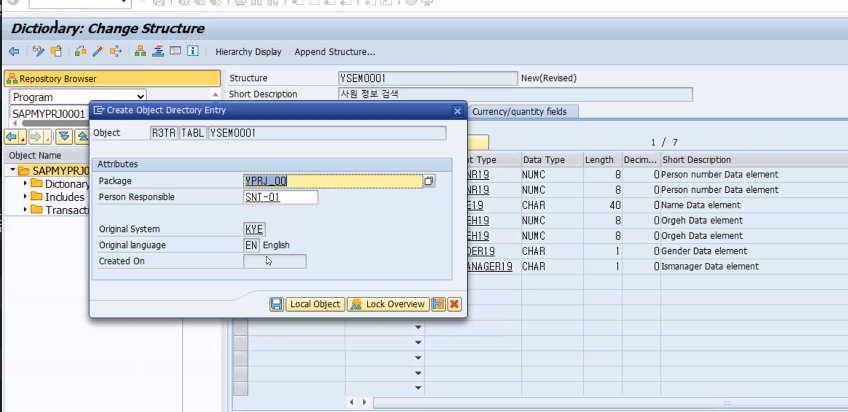Viewport: 848px width, 412px height.
Task: Click the expand all nodes icon
Action: click(65, 137)
